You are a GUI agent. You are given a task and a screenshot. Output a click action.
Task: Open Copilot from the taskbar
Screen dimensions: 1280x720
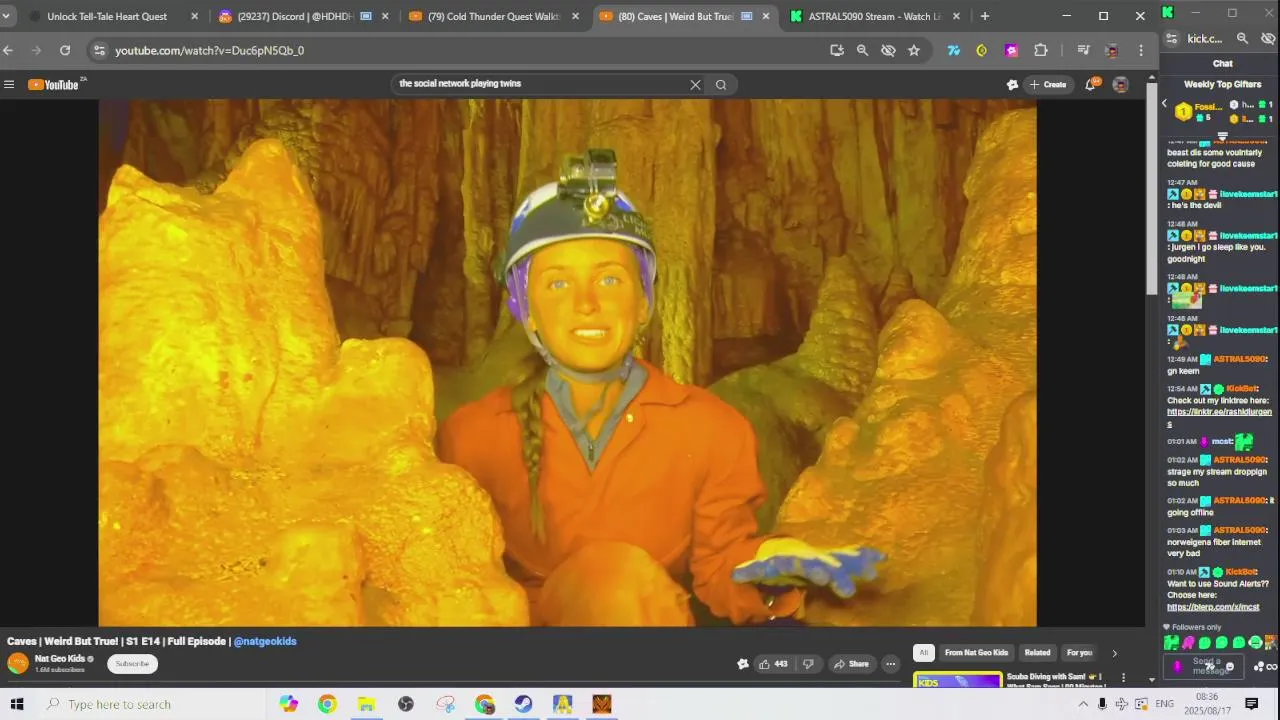(289, 704)
